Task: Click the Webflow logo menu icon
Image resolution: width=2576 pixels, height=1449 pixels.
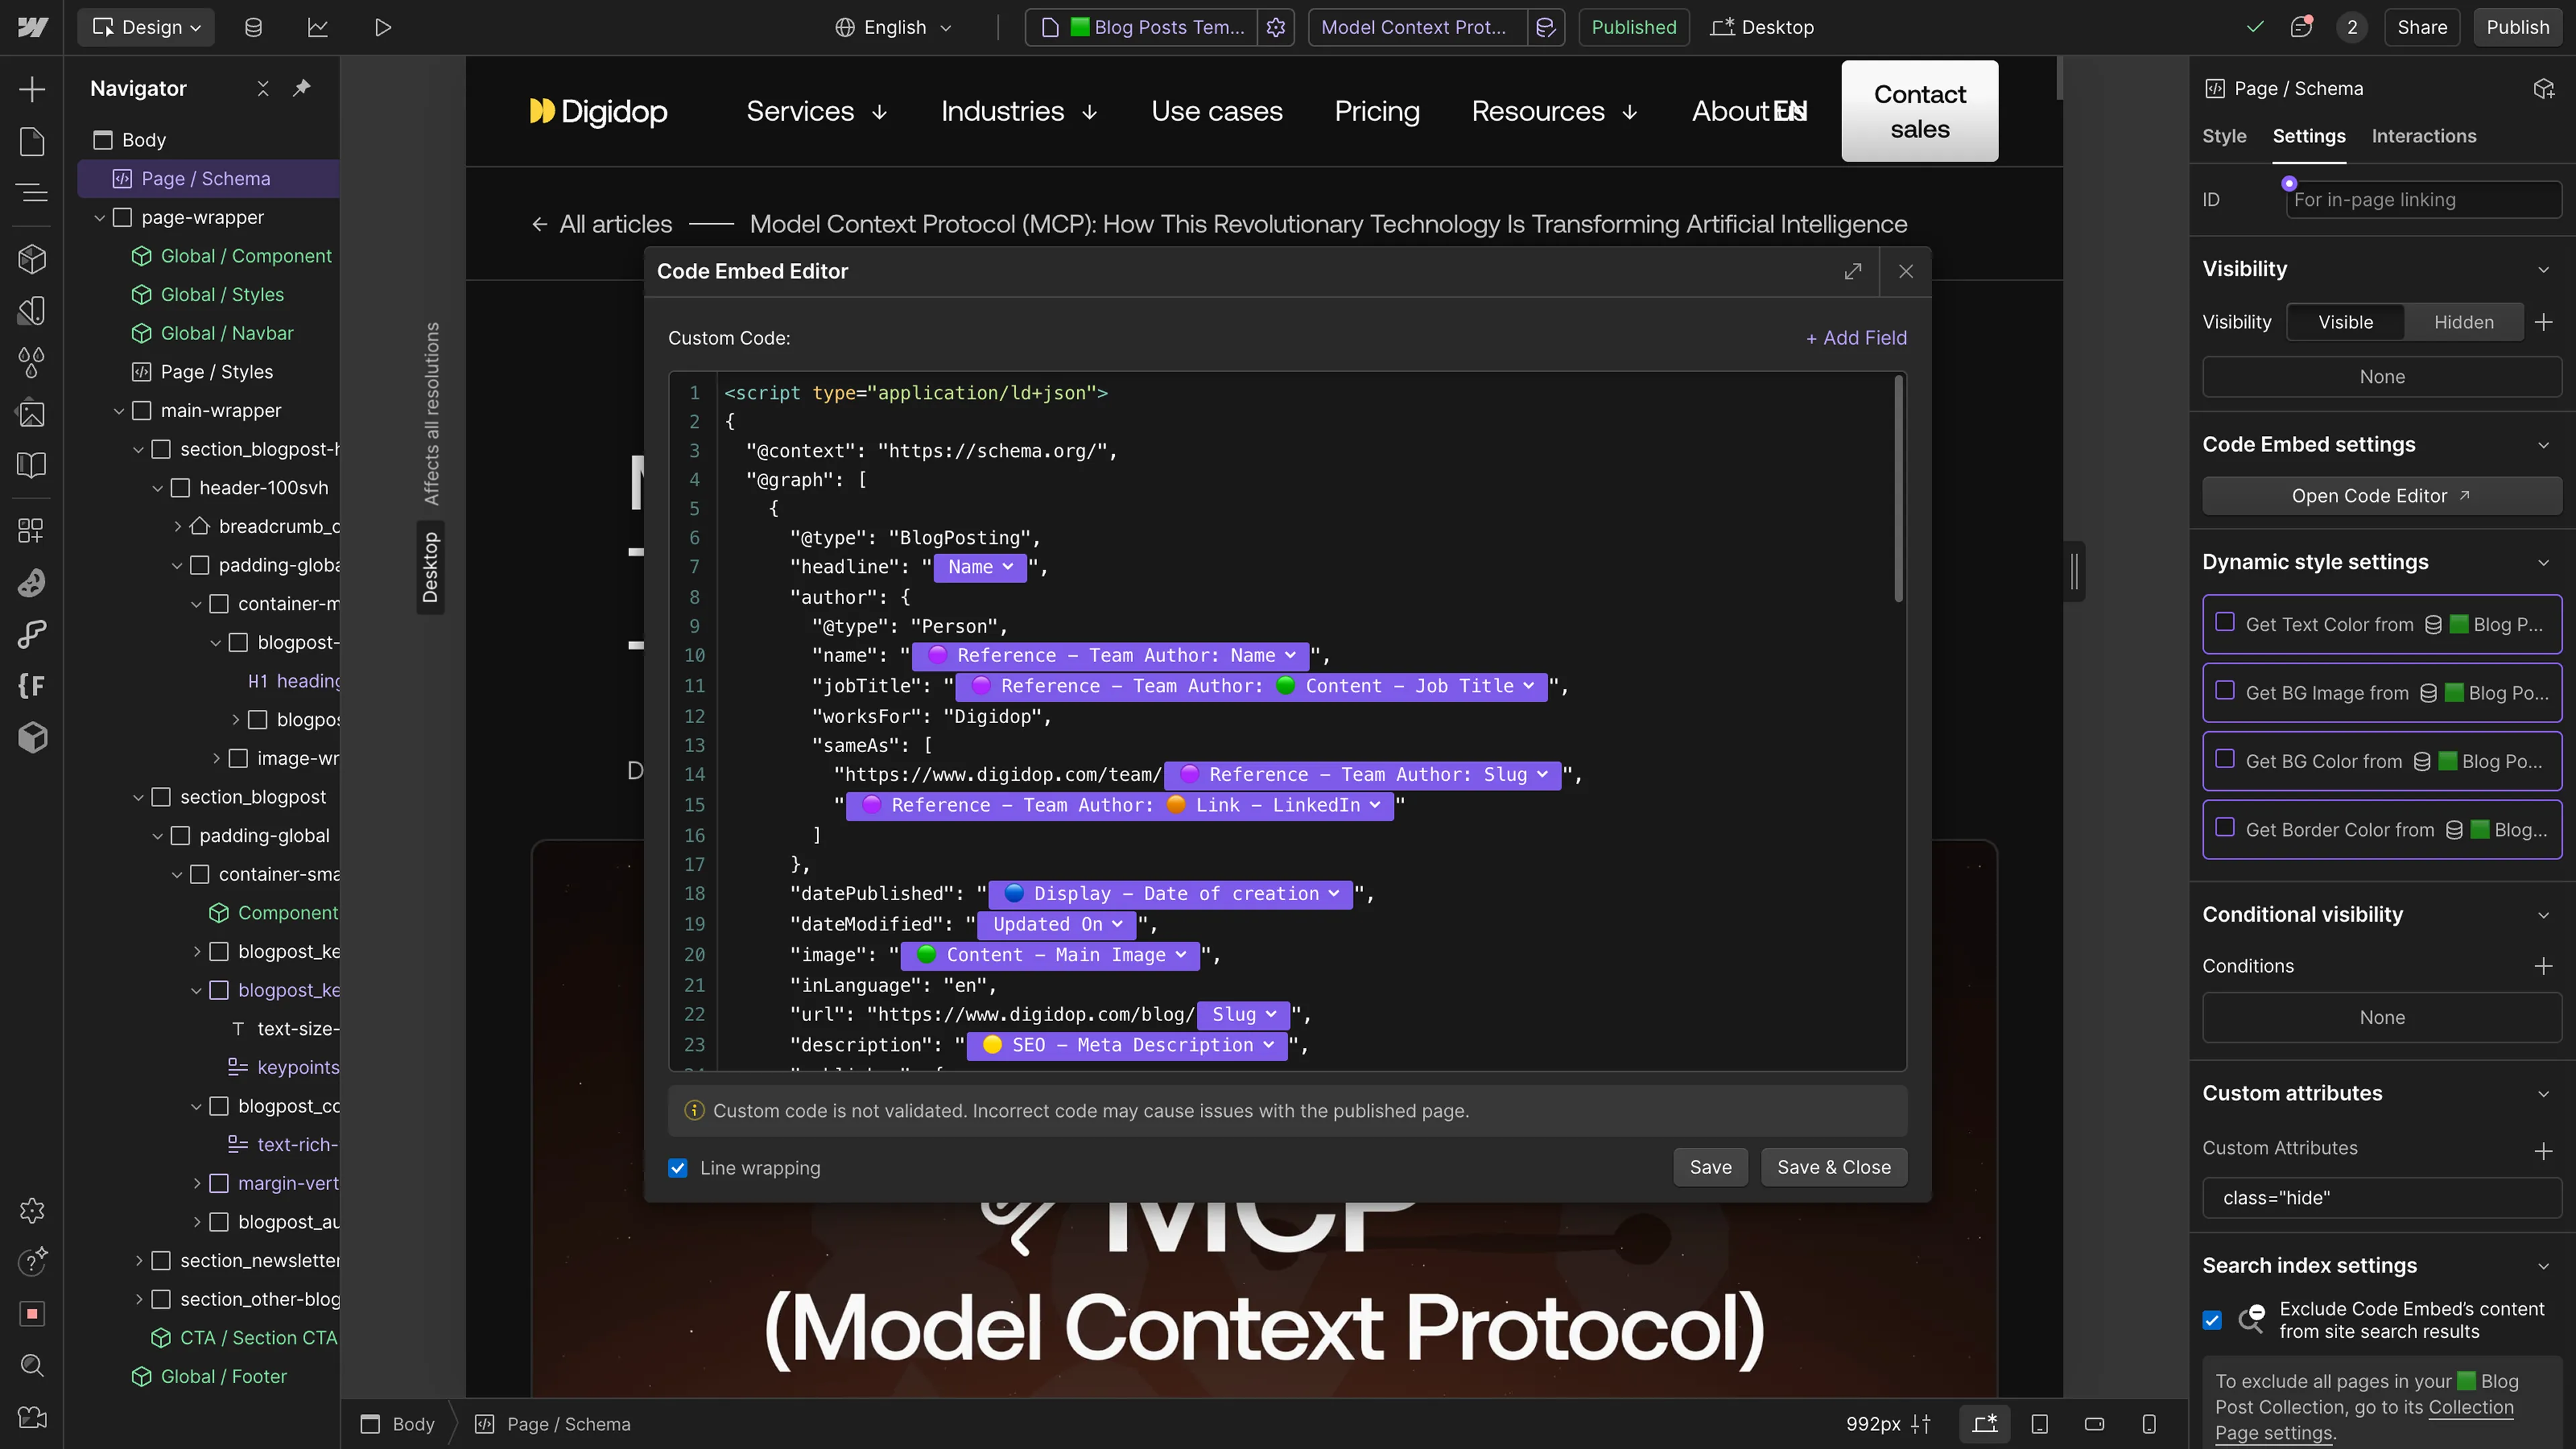Action: coord(32,27)
